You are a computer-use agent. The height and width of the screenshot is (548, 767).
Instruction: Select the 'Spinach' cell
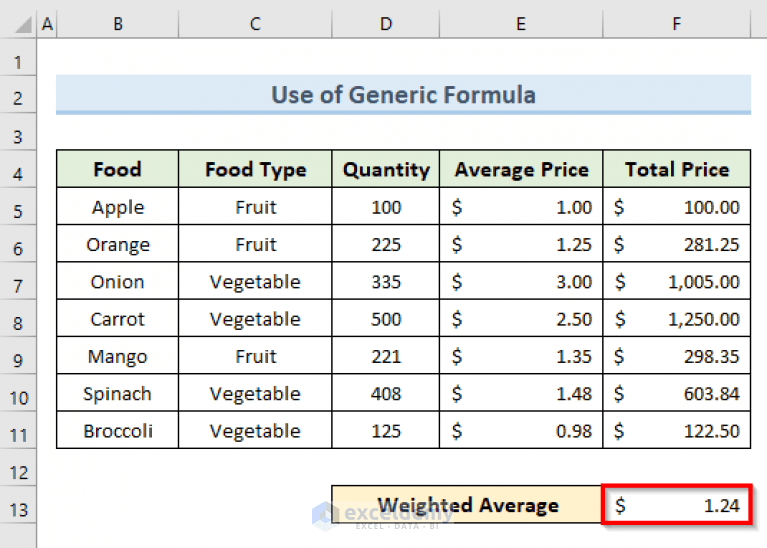pos(118,393)
